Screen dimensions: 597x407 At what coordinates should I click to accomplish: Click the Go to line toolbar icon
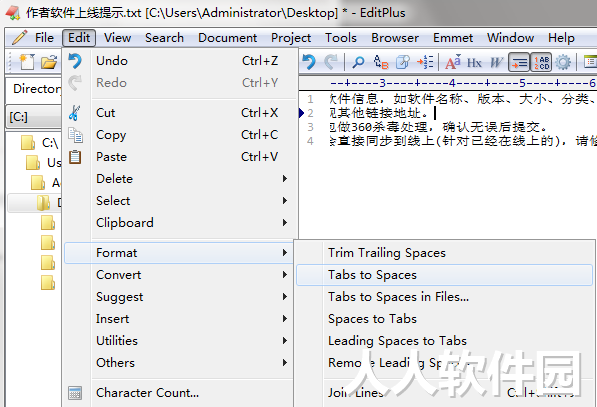click(425, 62)
